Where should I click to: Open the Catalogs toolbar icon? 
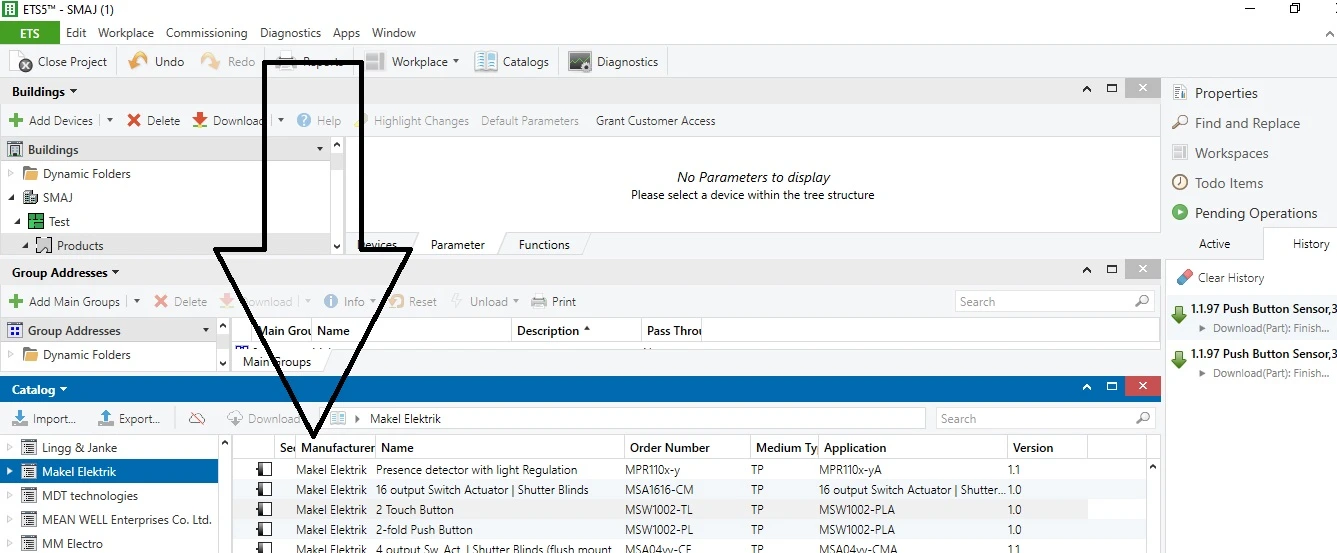[x=486, y=62]
